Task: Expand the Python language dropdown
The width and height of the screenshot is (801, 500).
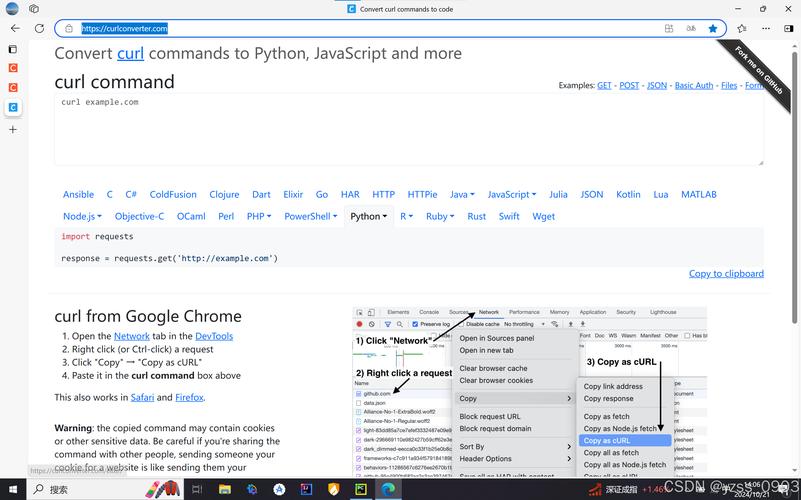Action: (x=368, y=217)
